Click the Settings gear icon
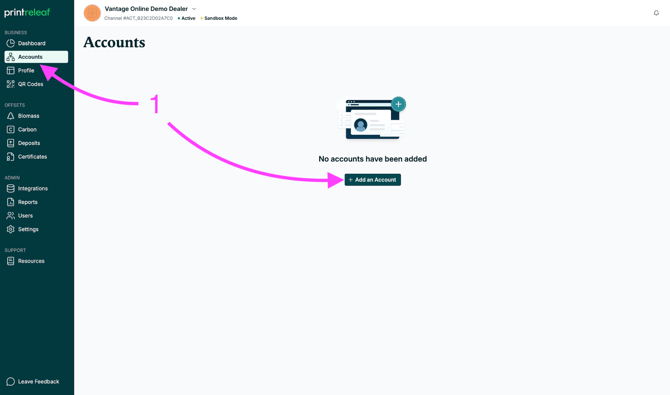 tap(11, 230)
